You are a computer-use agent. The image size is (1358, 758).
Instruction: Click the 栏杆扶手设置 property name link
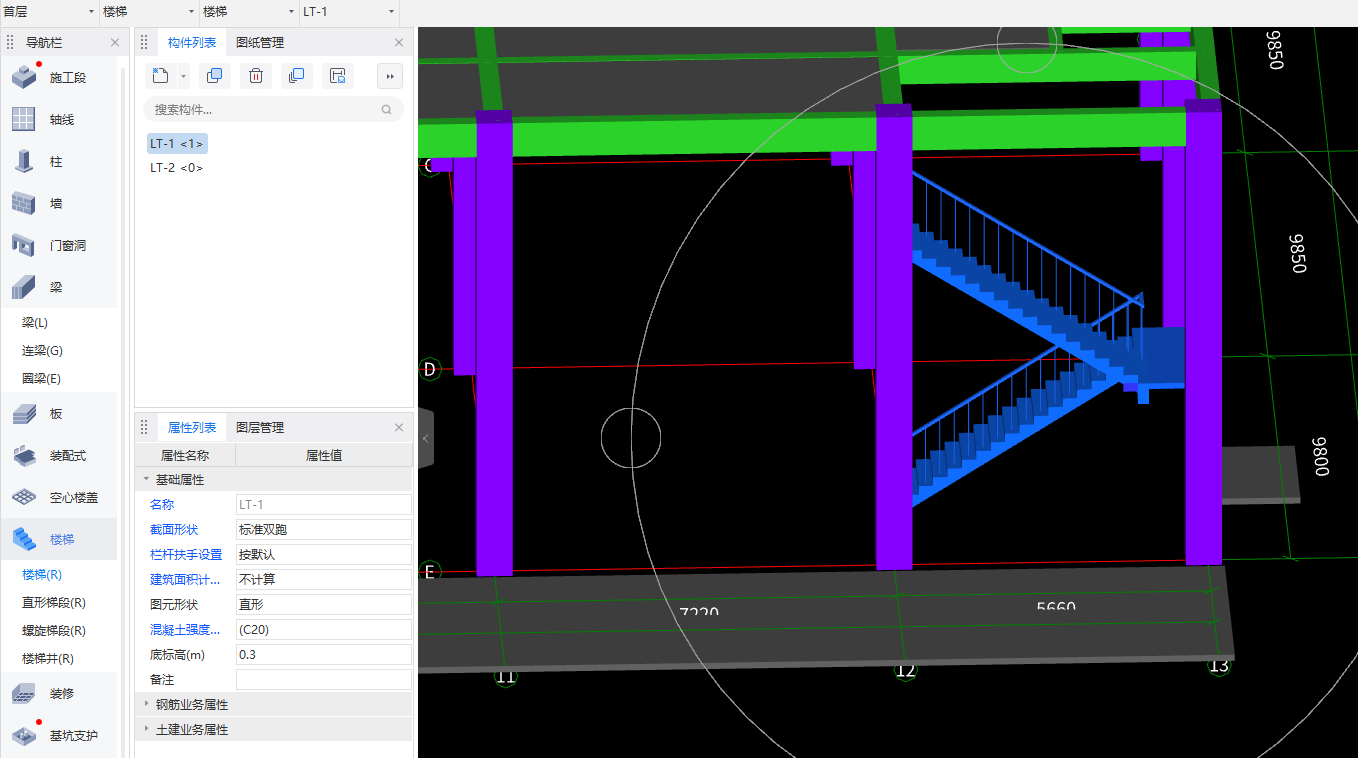point(186,555)
